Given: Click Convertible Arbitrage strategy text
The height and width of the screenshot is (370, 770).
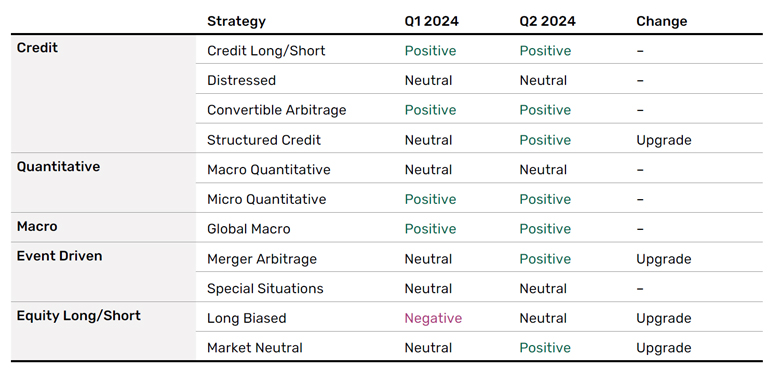Looking at the screenshot, I should pyautogui.click(x=276, y=110).
